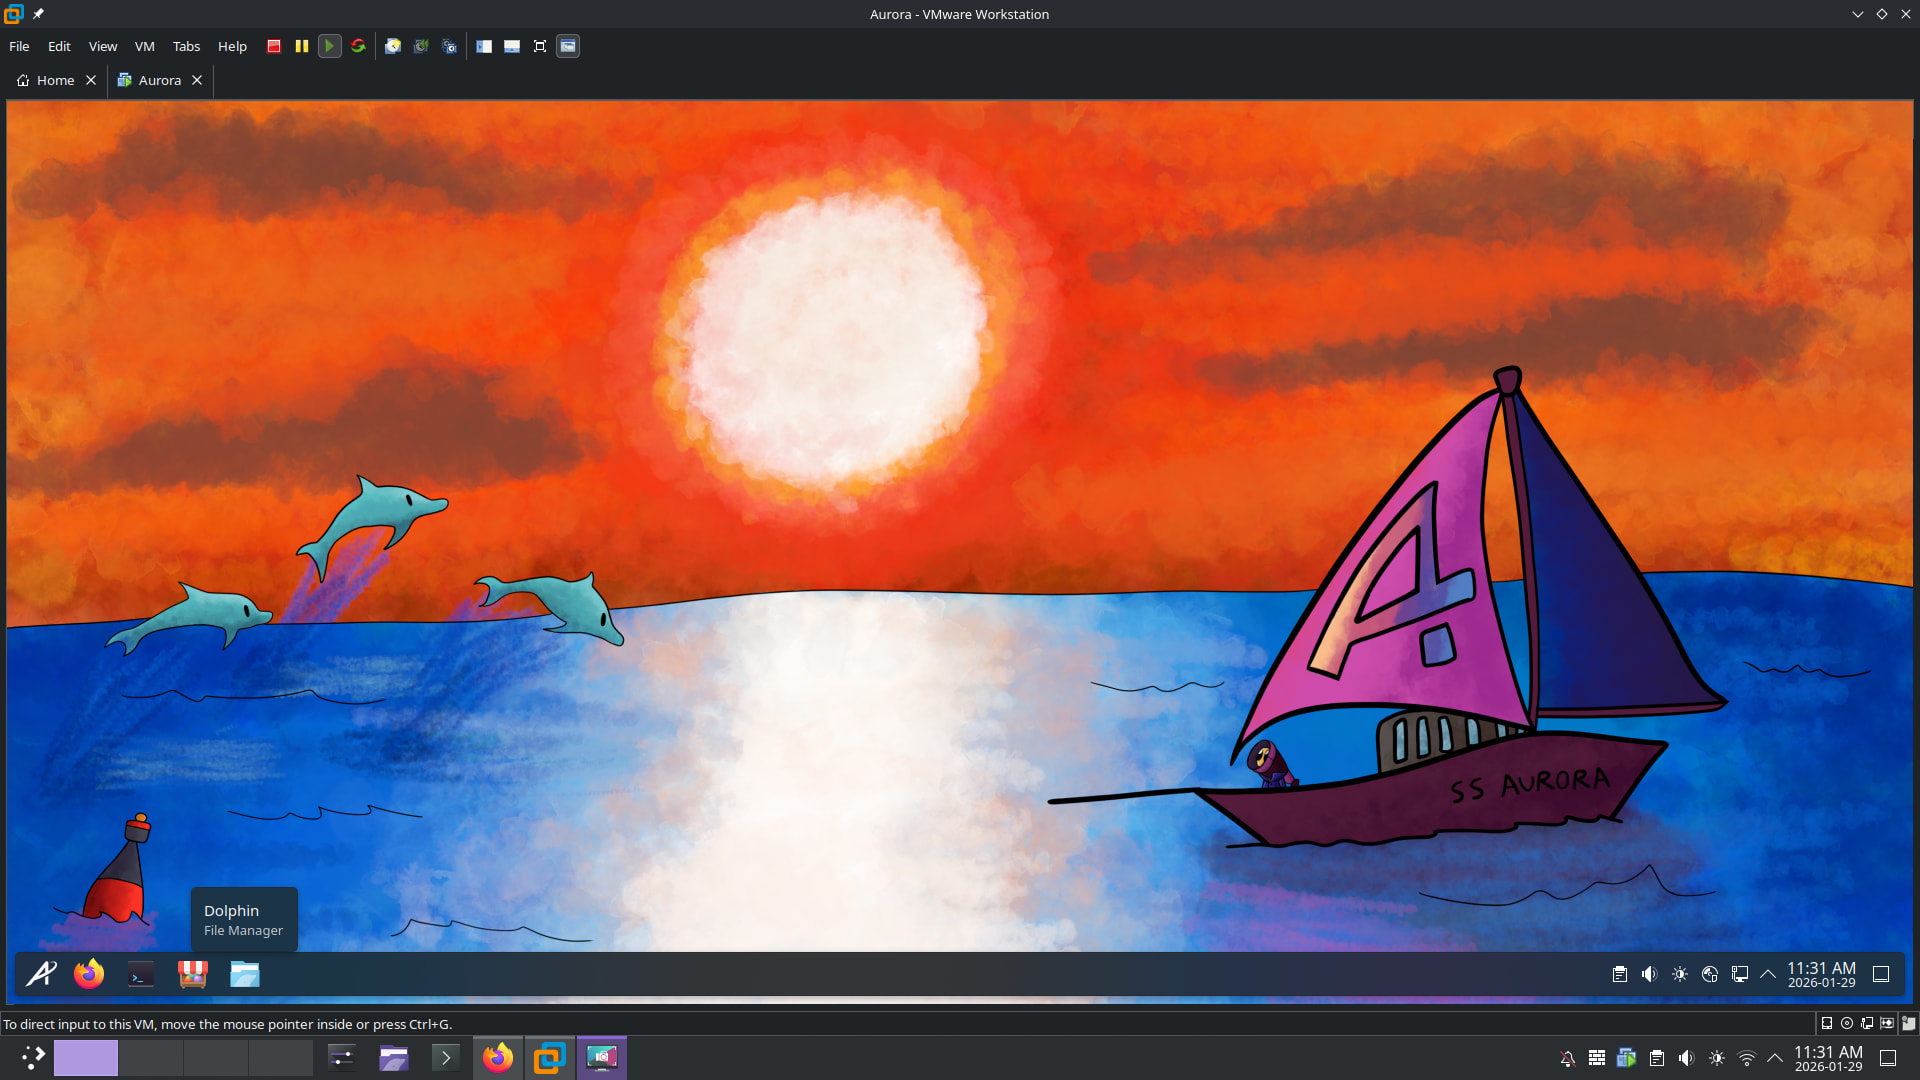The height and width of the screenshot is (1080, 1920).
Task: Switch to the Home tab
Action: click(55, 80)
